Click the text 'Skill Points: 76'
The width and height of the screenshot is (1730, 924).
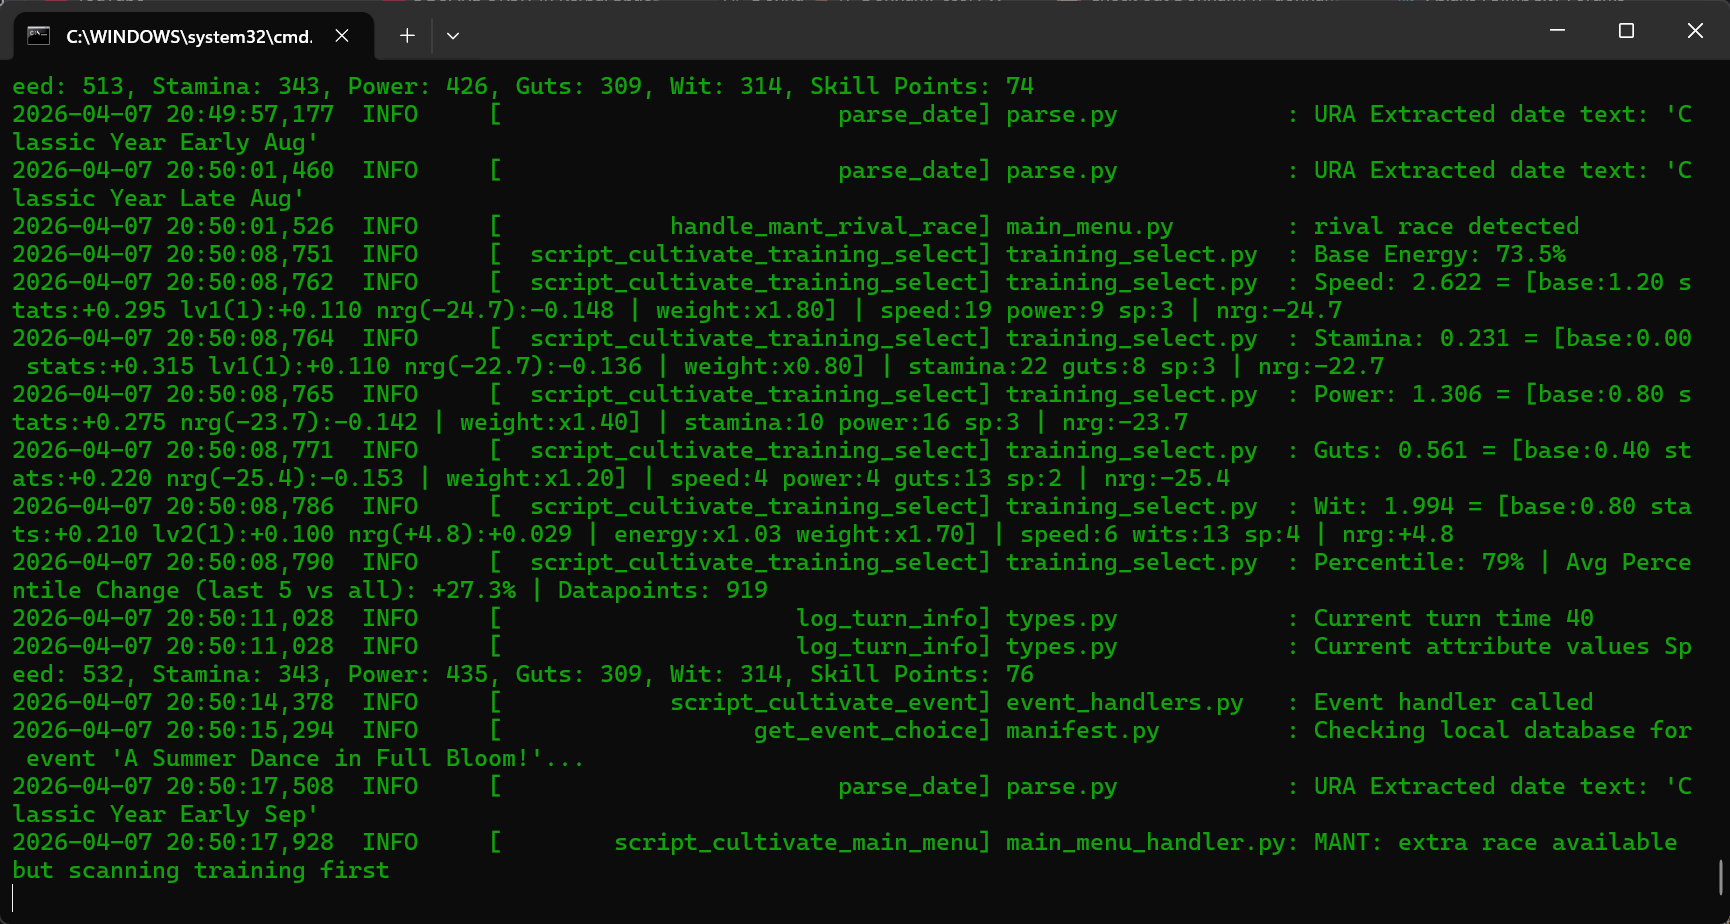pos(922,674)
